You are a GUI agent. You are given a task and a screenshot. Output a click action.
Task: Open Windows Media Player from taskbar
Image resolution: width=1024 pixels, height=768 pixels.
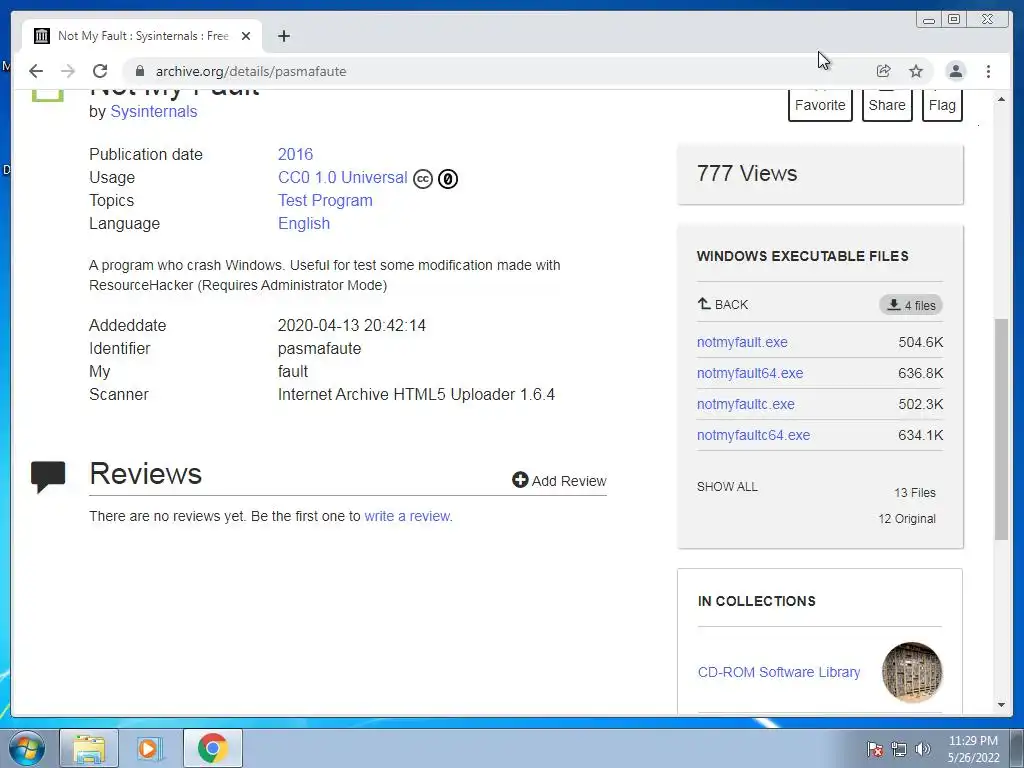(150, 748)
